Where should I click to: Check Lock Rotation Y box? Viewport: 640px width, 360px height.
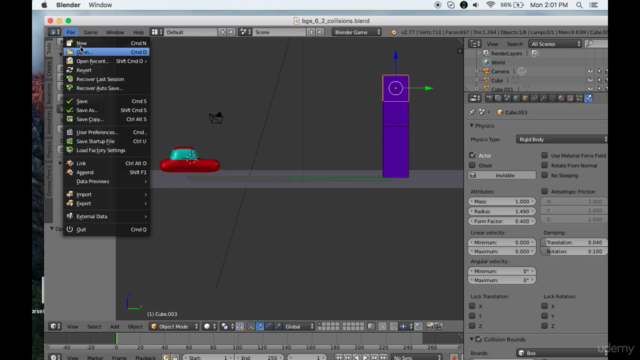pos(544,316)
